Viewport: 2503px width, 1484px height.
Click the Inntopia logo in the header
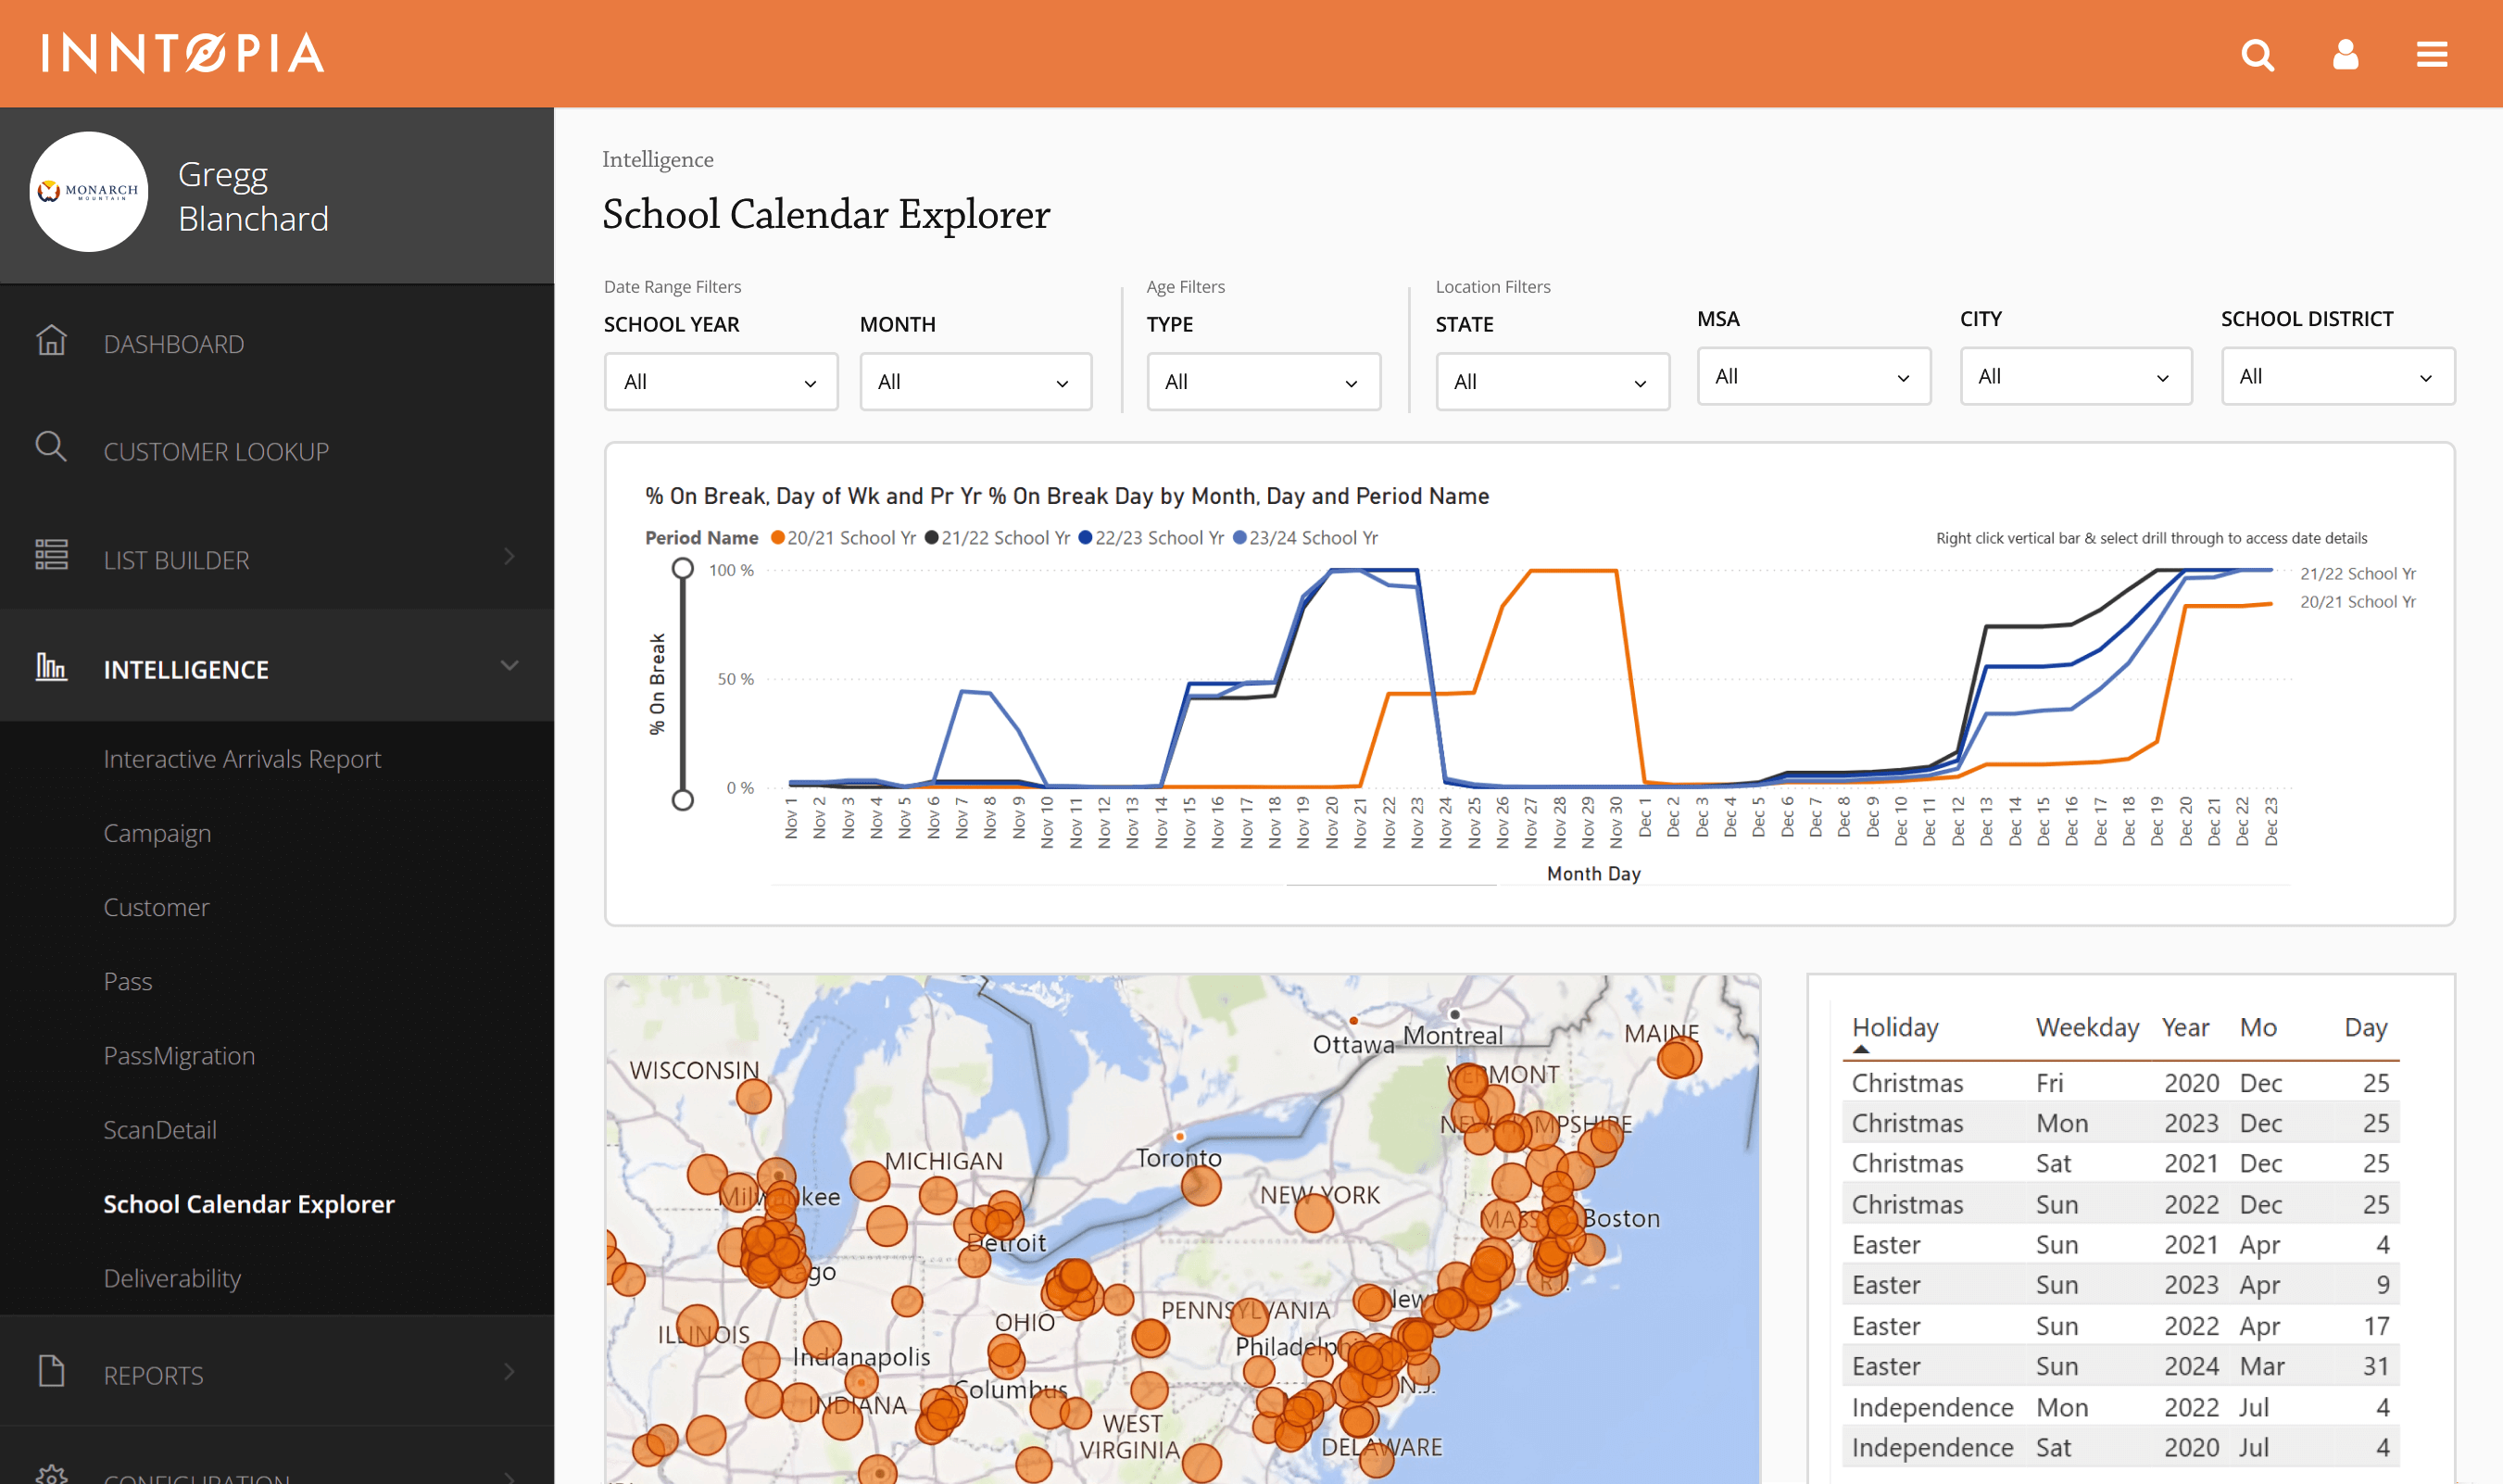[182, 53]
